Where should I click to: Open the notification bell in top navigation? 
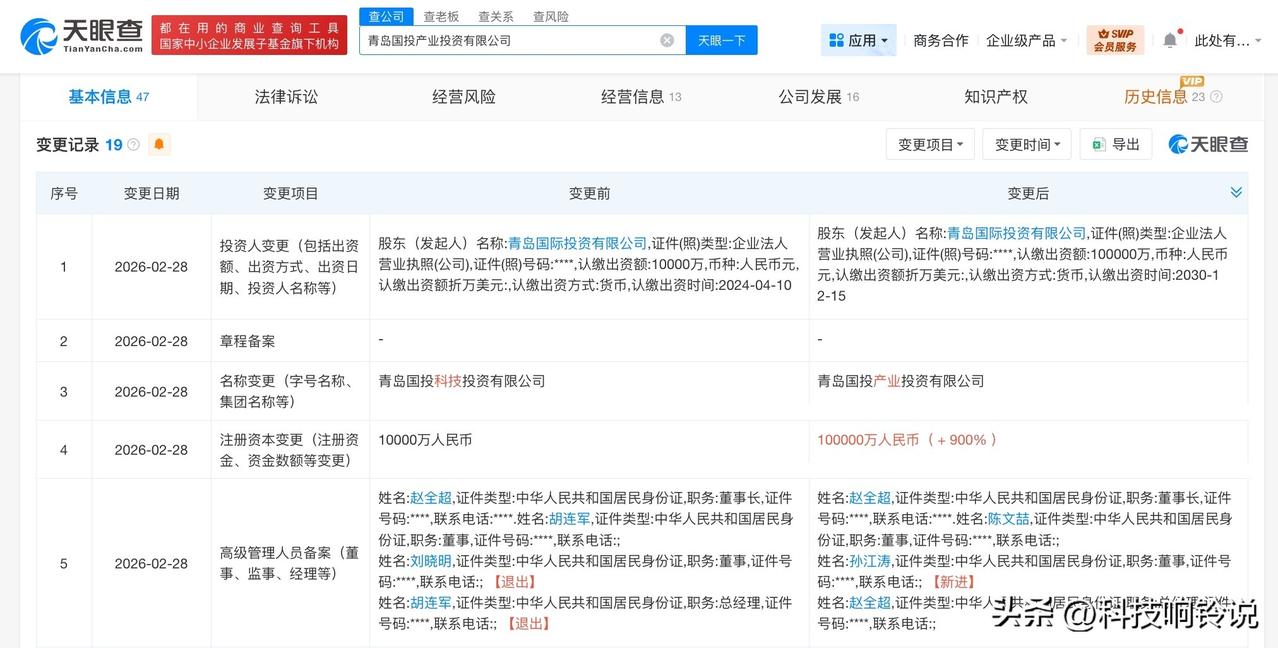(x=1169, y=37)
